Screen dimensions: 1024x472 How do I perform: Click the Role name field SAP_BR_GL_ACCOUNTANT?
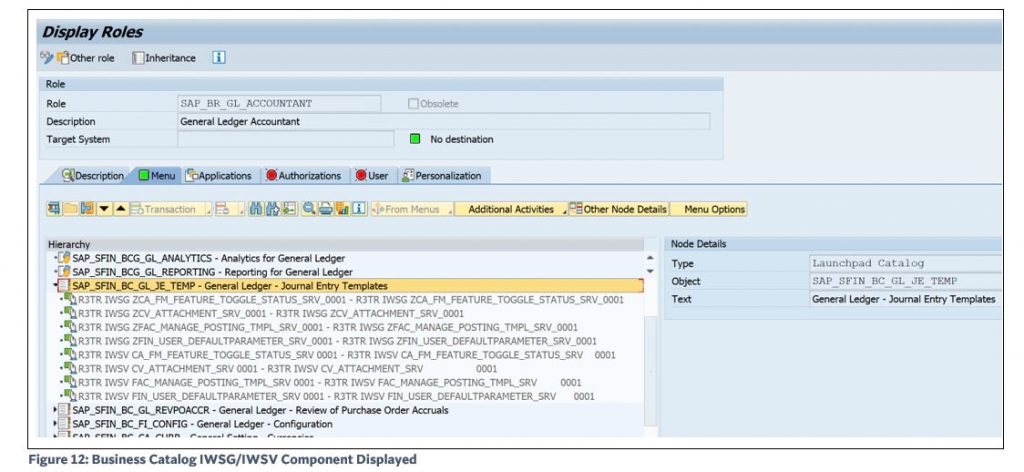point(279,103)
